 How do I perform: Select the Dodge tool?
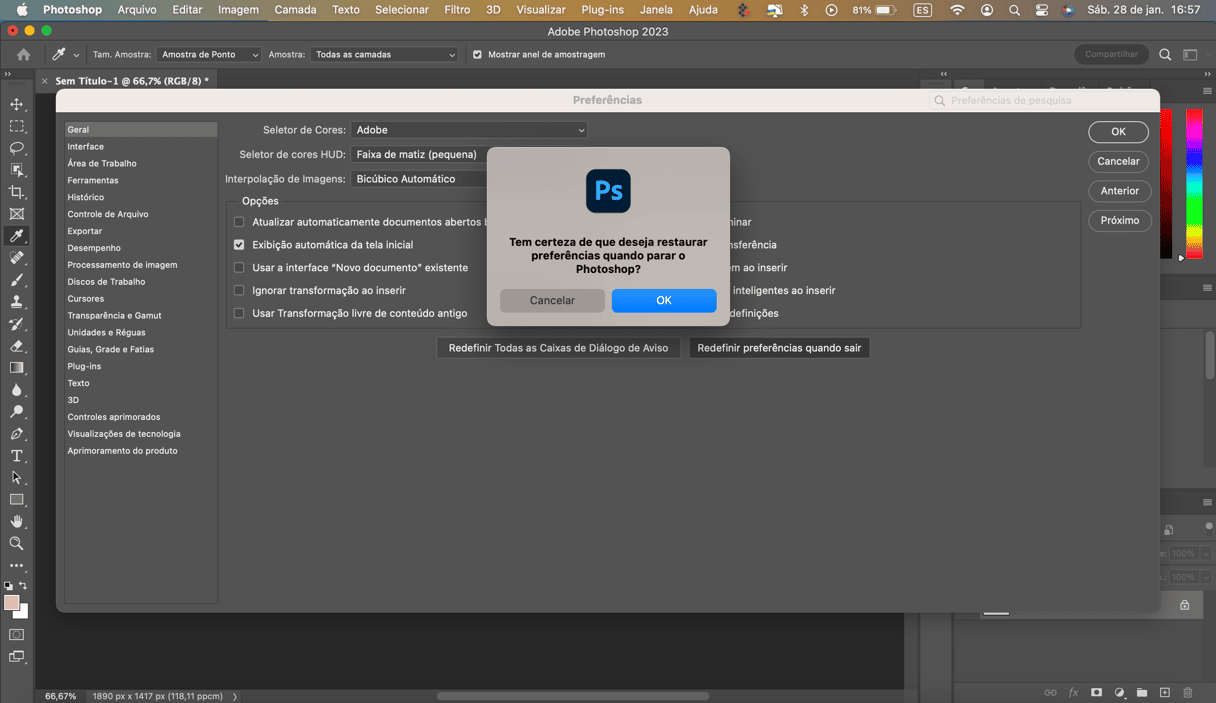[17, 412]
